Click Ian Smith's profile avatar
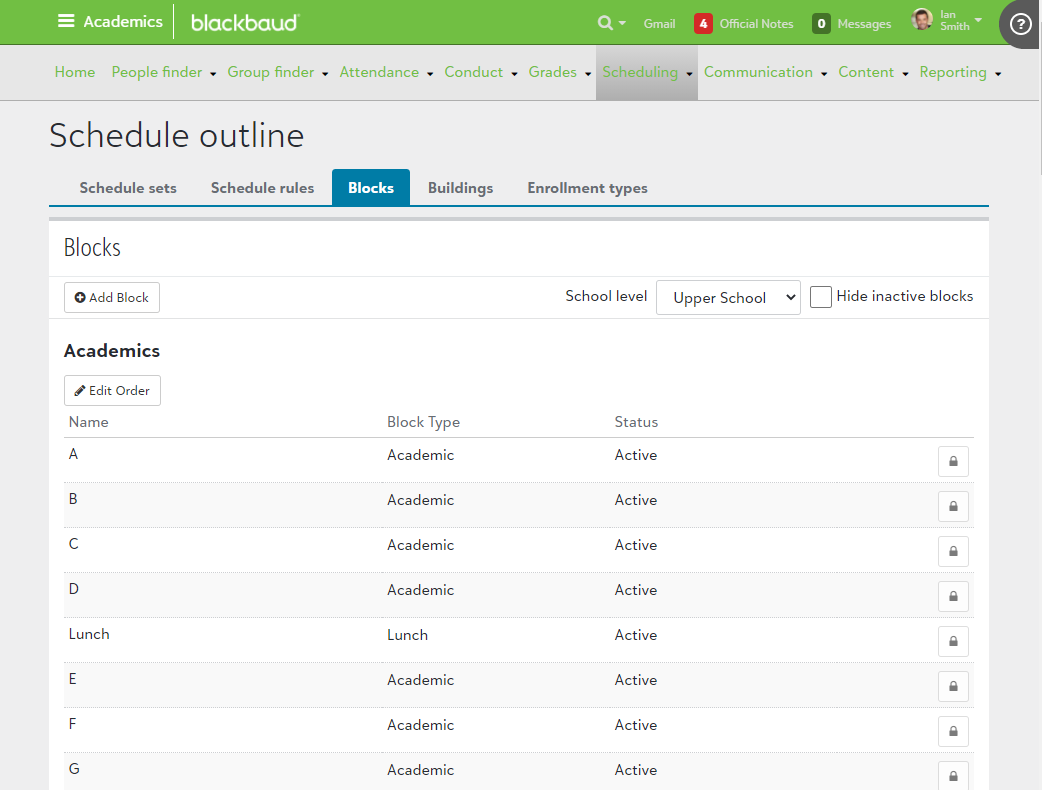The width and height of the screenshot is (1042, 790). (x=922, y=20)
